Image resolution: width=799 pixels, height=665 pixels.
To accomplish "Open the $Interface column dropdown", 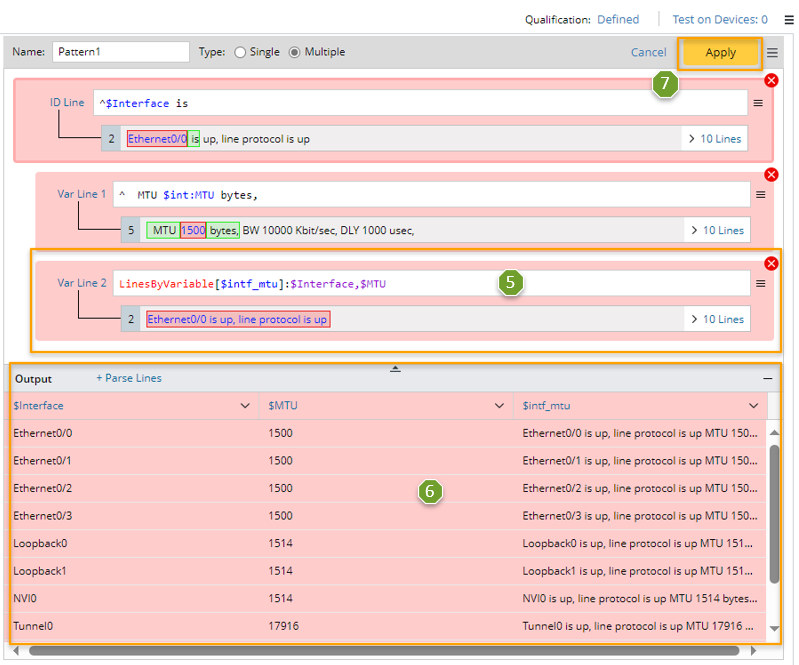I will [x=246, y=406].
